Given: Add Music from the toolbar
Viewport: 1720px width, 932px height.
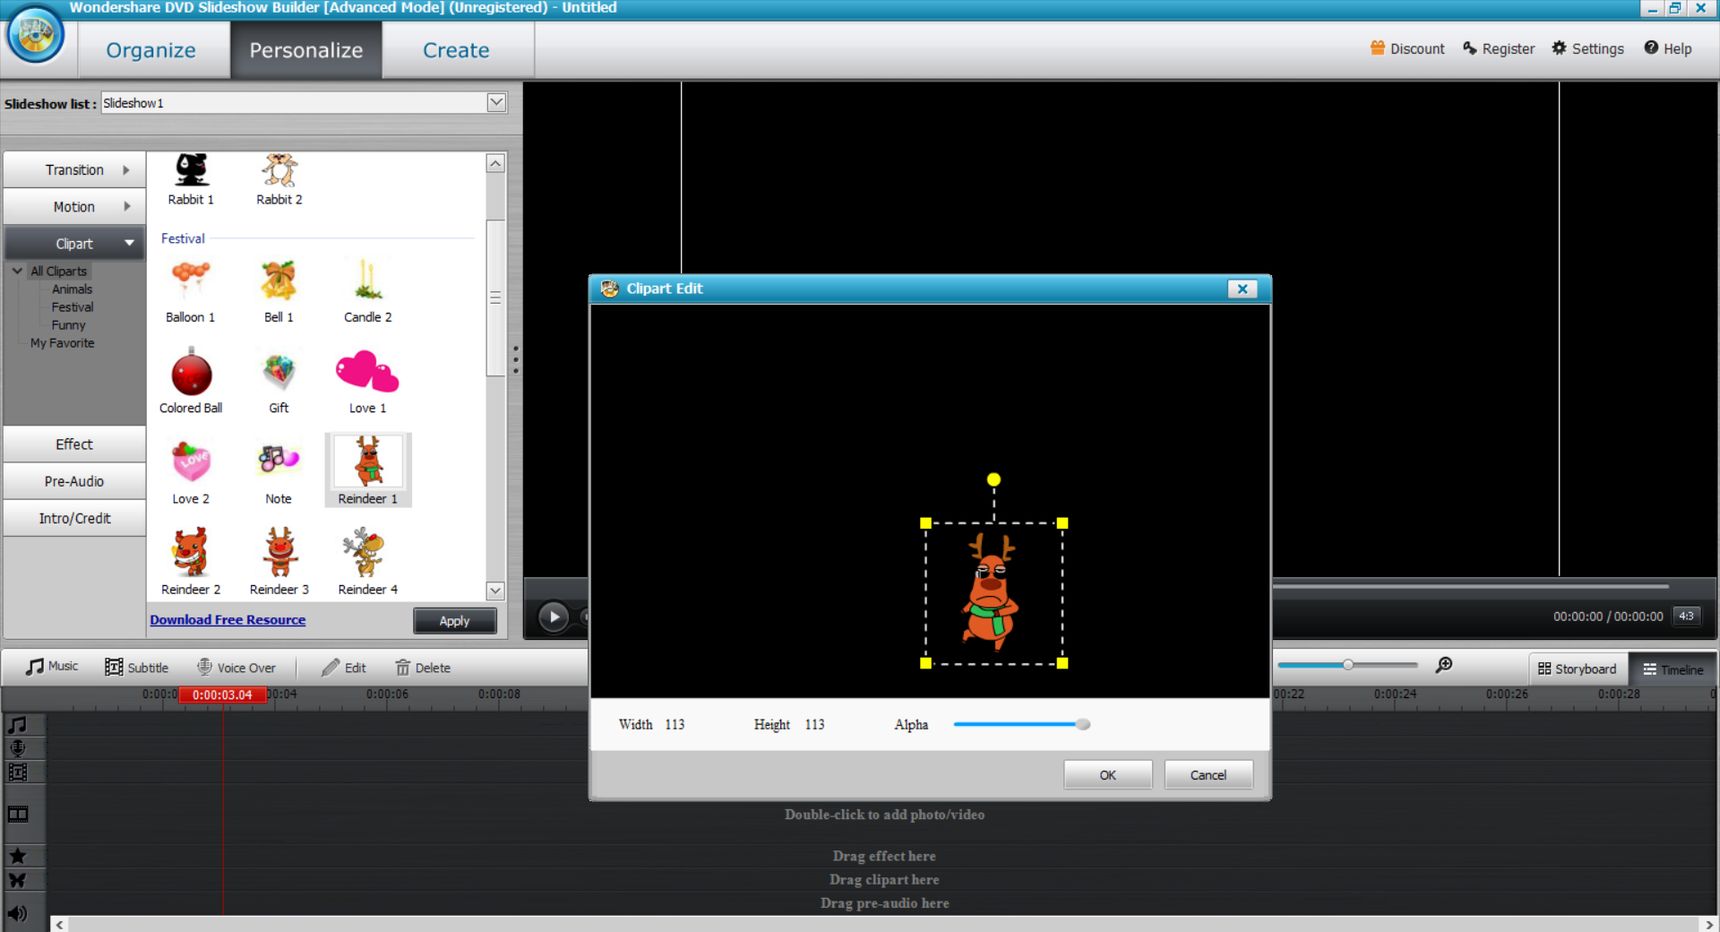Looking at the screenshot, I should click(52, 666).
